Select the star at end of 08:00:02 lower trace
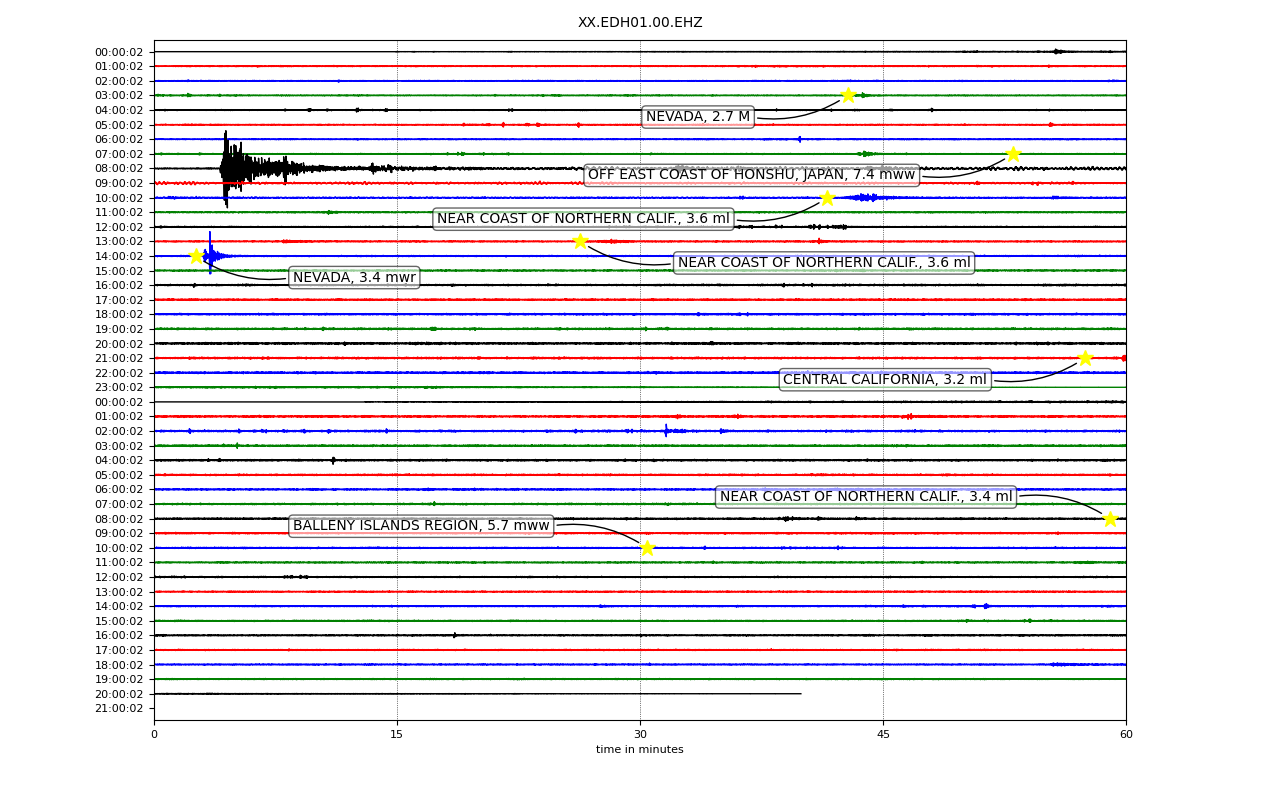Viewport: 1280px width, 800px height. 1110,519
